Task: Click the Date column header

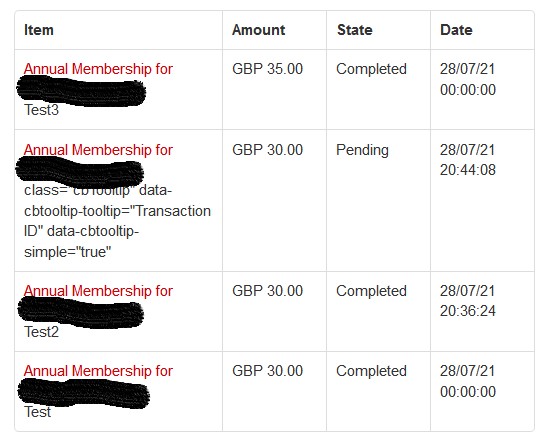Action: coord(456,30)
